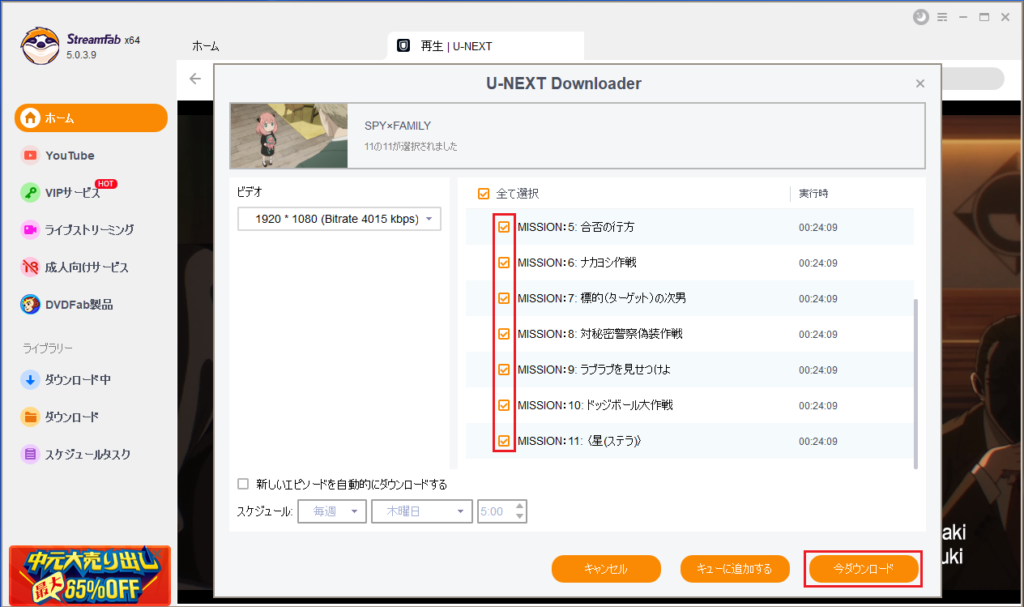Uncheck MISSION:8 episode checkbox
Screen dimensions: 1024x607
tap(504, 334)
